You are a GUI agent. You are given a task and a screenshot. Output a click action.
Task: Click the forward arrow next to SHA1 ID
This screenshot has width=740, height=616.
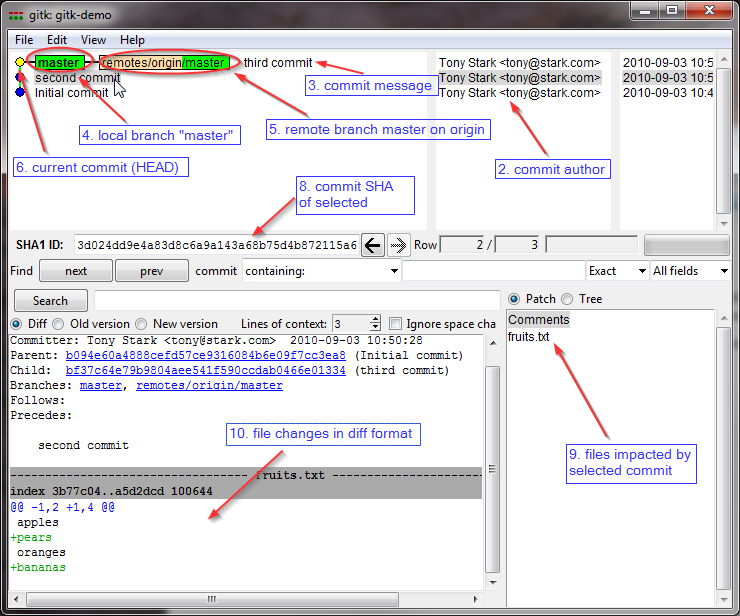(398, 245)
